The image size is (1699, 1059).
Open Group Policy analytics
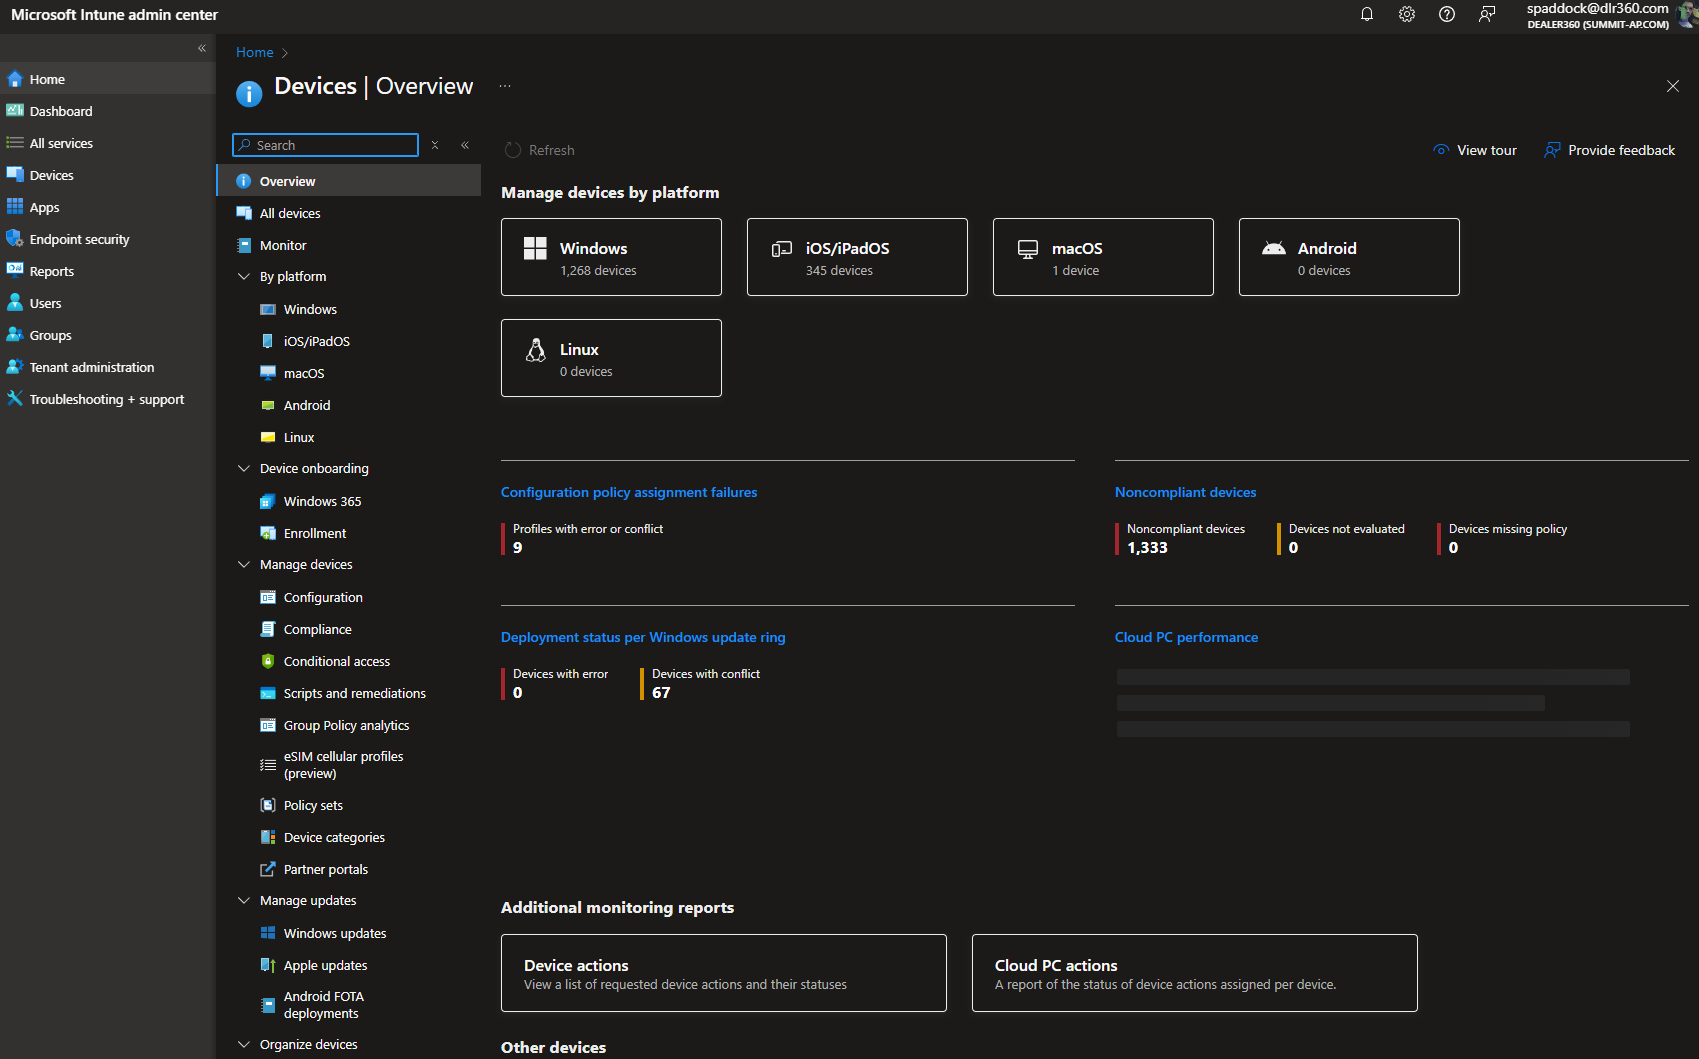click(349, 725)
